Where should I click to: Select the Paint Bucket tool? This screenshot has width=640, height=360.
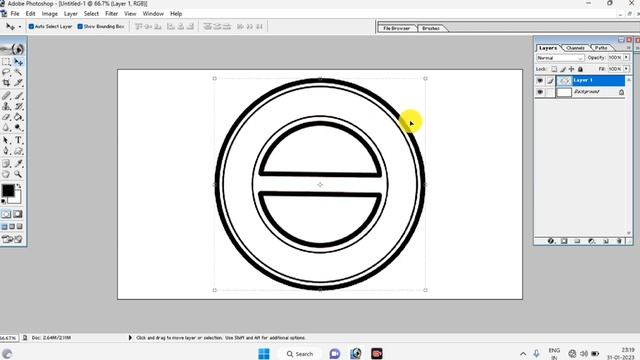(18, 117)
